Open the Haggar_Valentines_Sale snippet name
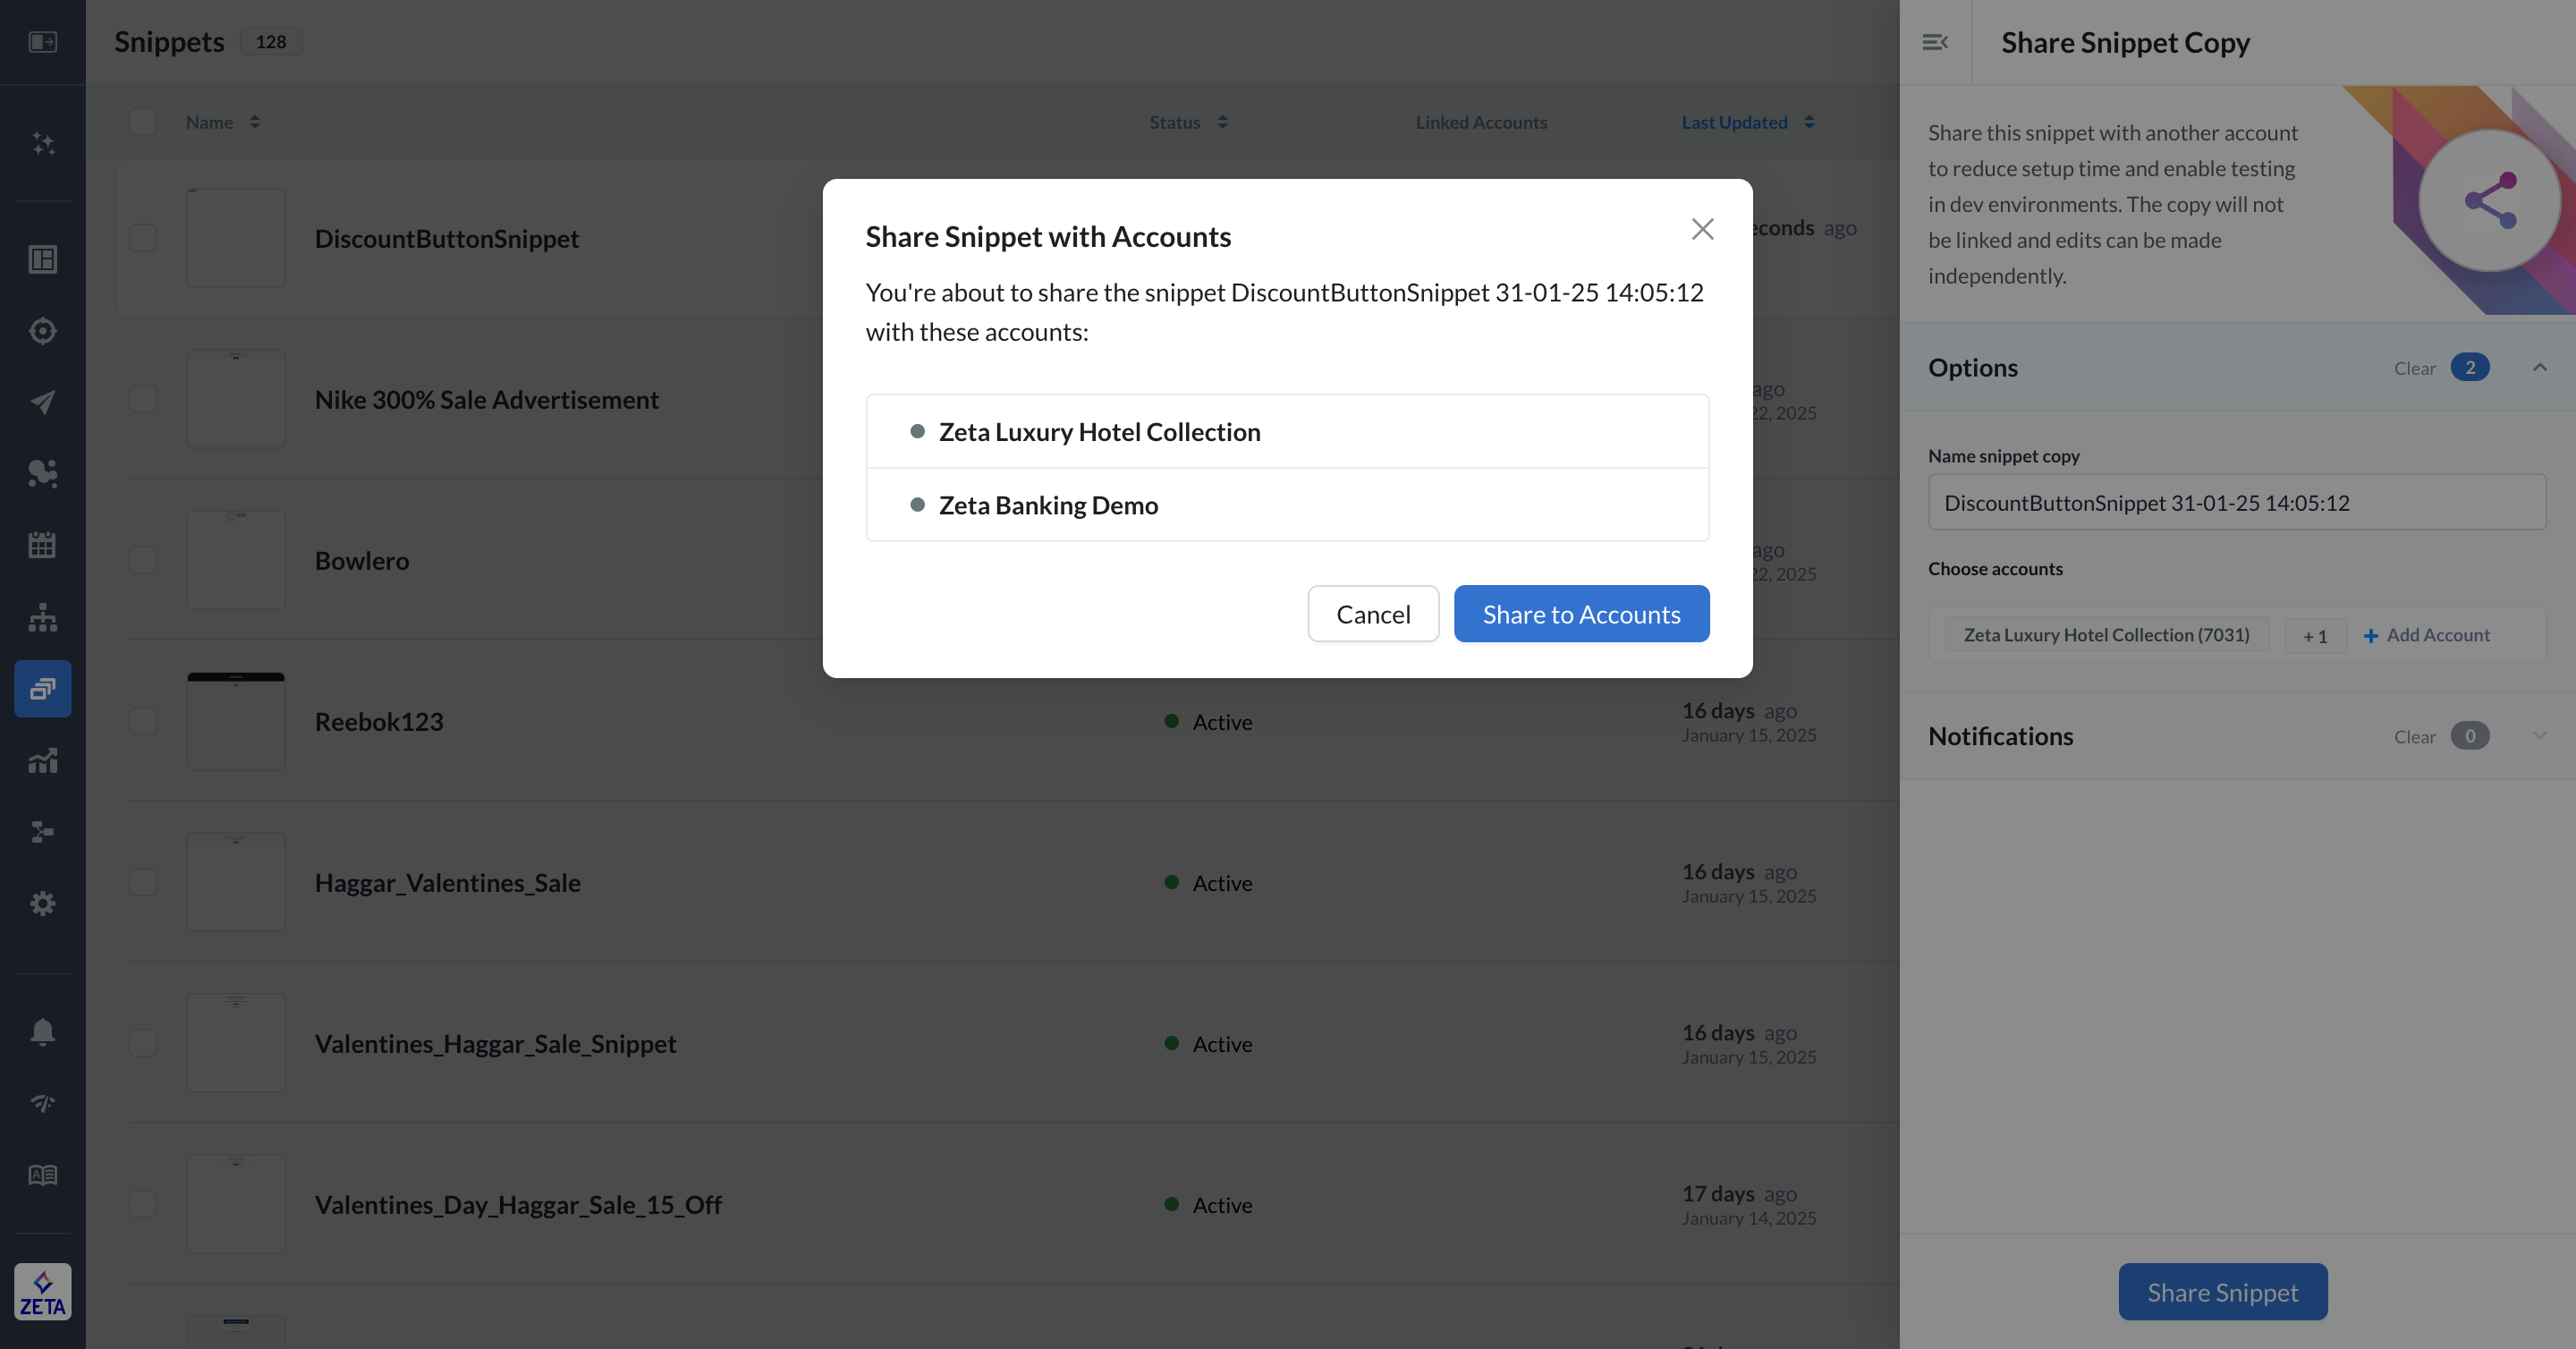Viewport: 2576px width, 1349px height. coord(447,883)
